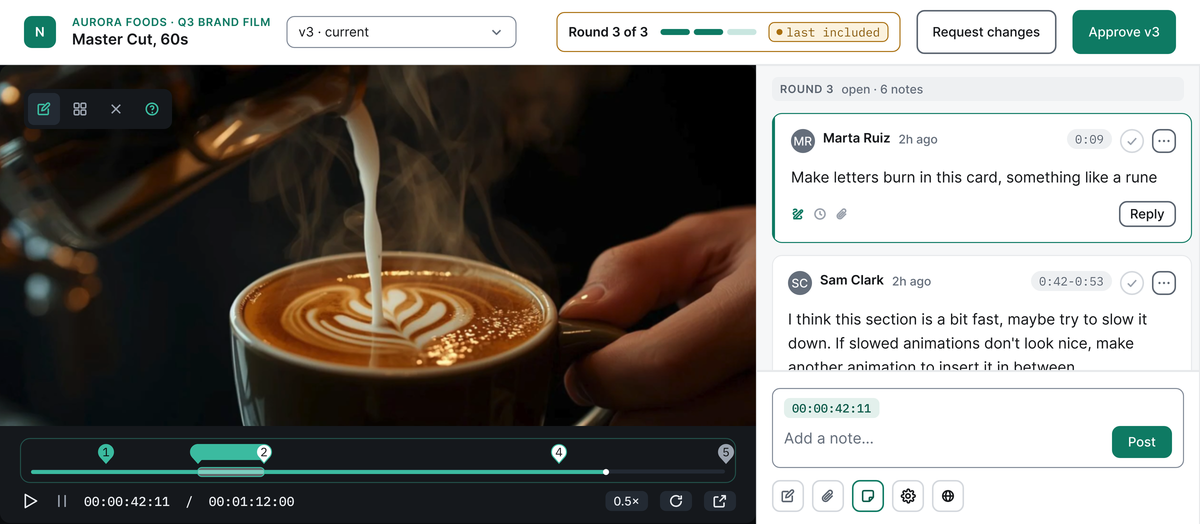Image resolution: width=1200 pixels, height=524 pixels.
Task: Jump to timeline marker 1
Action: point(106,453)
